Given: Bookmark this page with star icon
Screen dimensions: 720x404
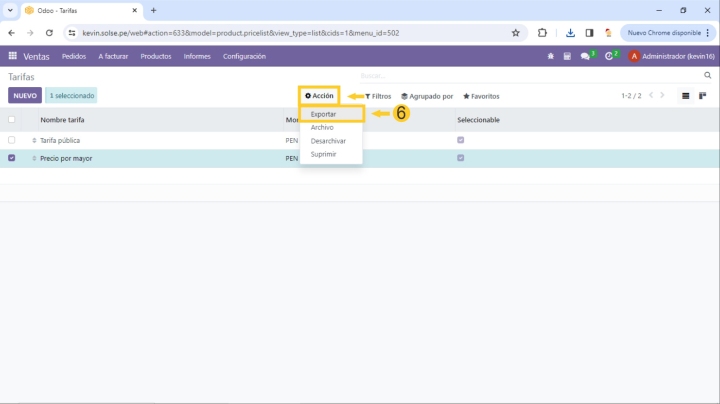Looking at the screenshot, I should click(x=516, y=32).
